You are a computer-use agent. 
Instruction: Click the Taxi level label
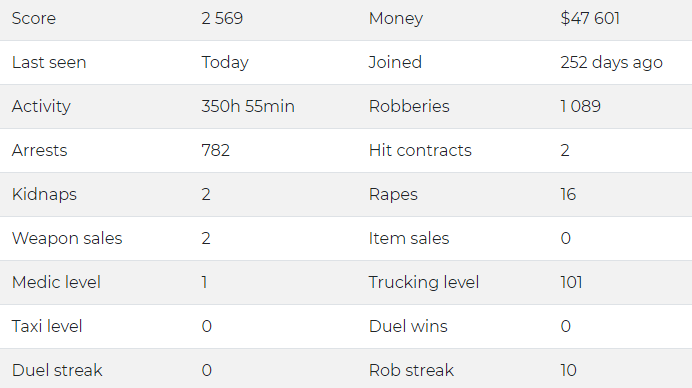[47, 327]
